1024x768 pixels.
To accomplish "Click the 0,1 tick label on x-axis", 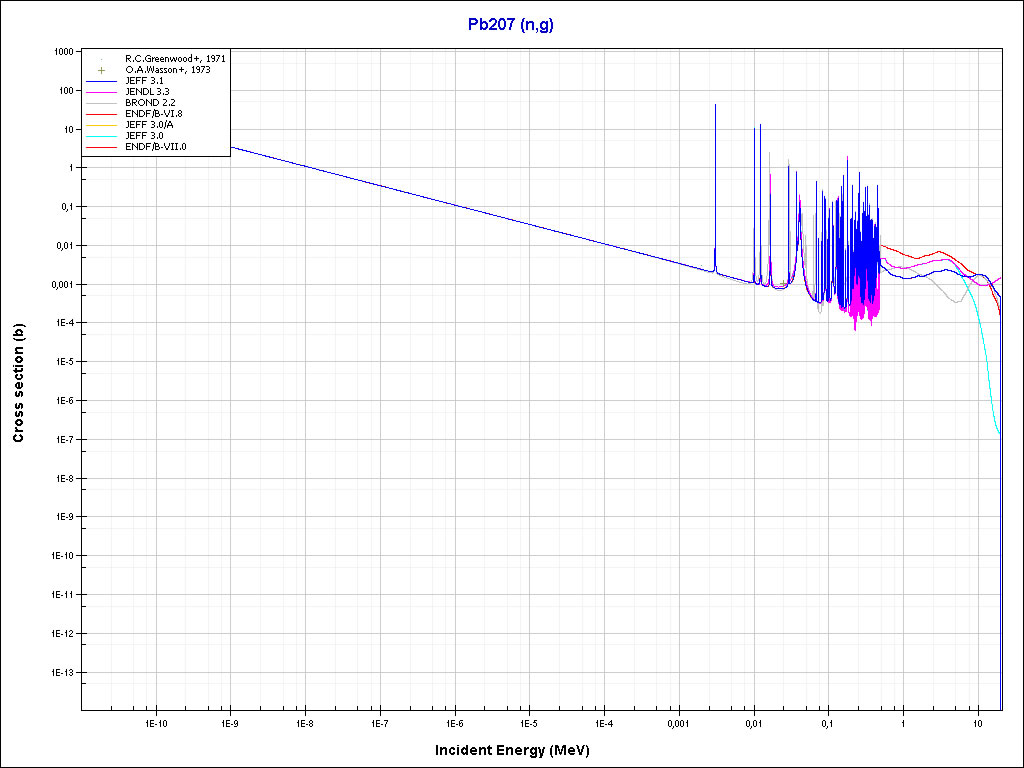I will click(828, 722).
